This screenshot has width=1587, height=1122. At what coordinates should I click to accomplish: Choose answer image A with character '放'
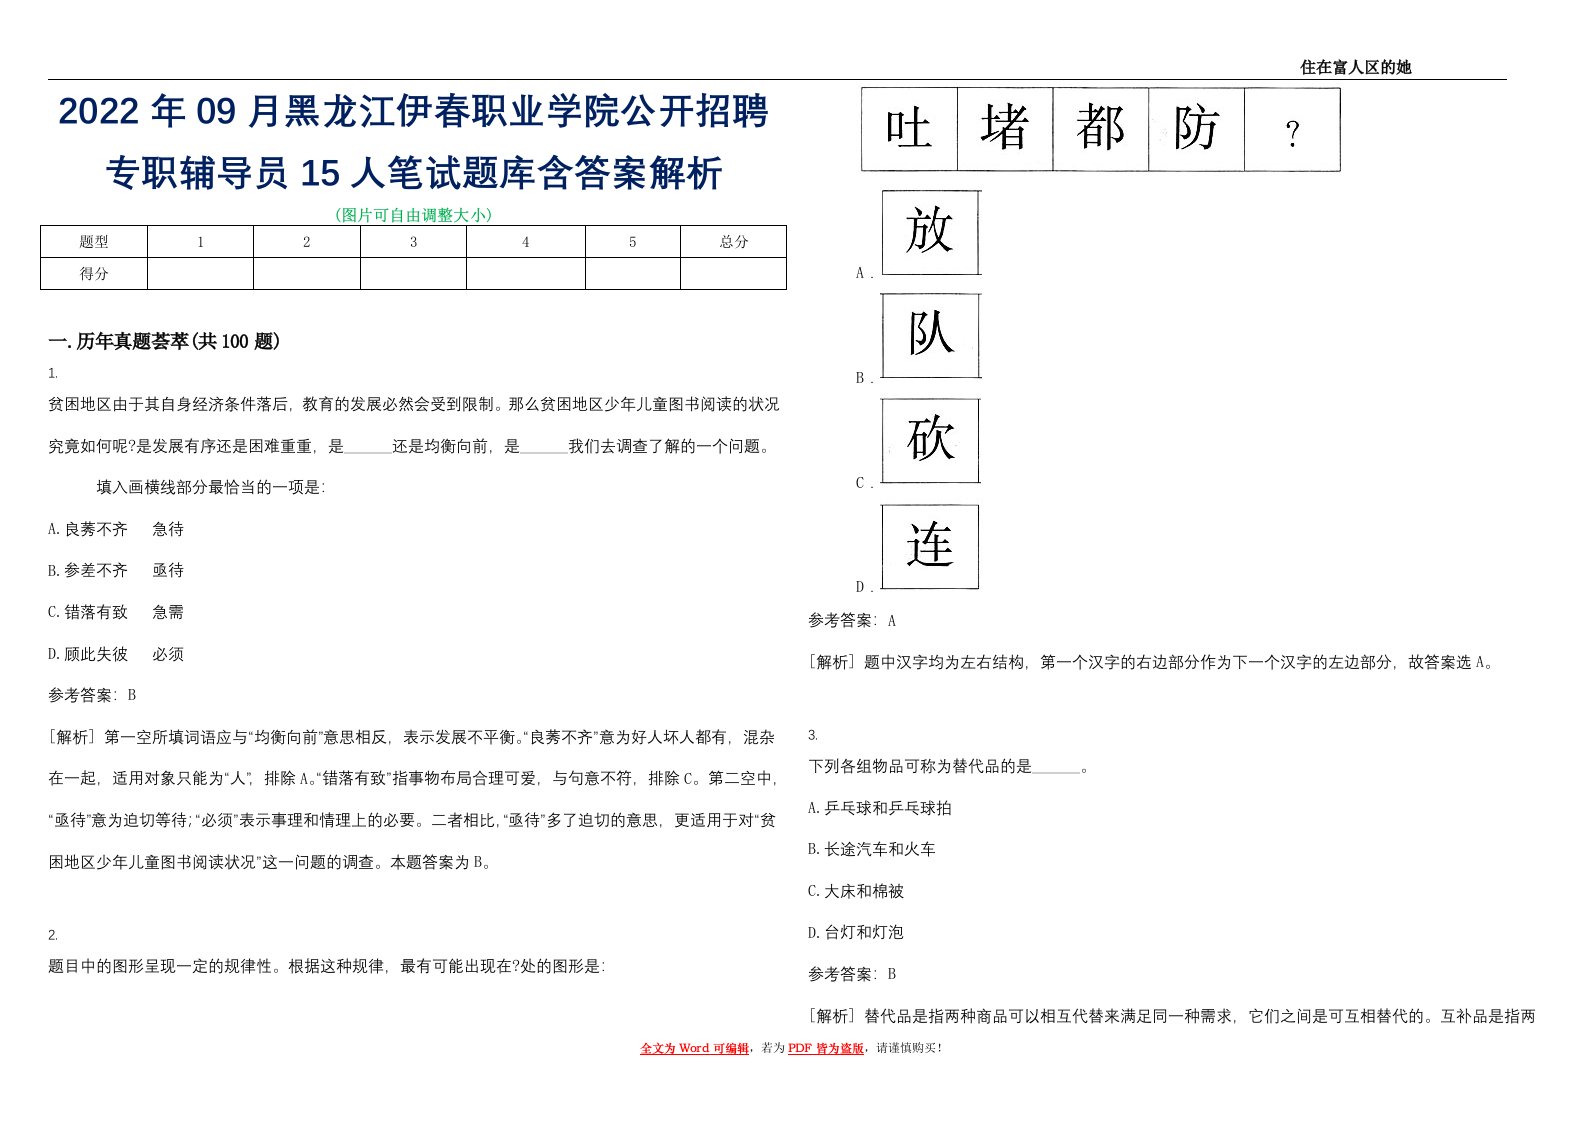tap(930, 232)
